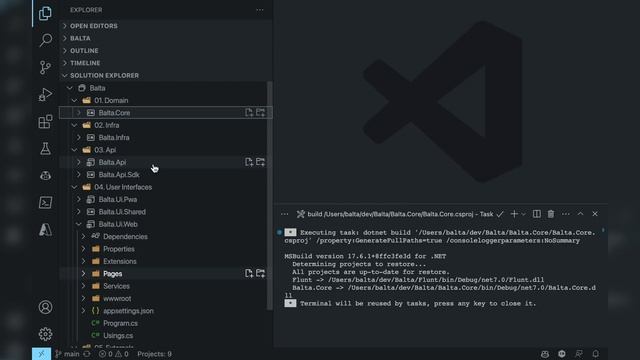The height and width of the screenshot is (360, 640).
Task: Open the terminal icon in activity bar
Action: [45, 202]
